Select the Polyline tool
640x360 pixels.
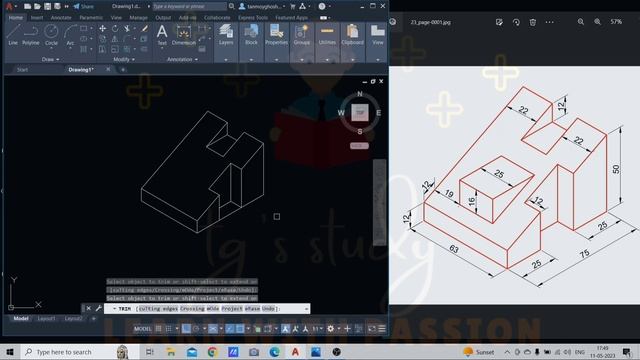(31, 34)
